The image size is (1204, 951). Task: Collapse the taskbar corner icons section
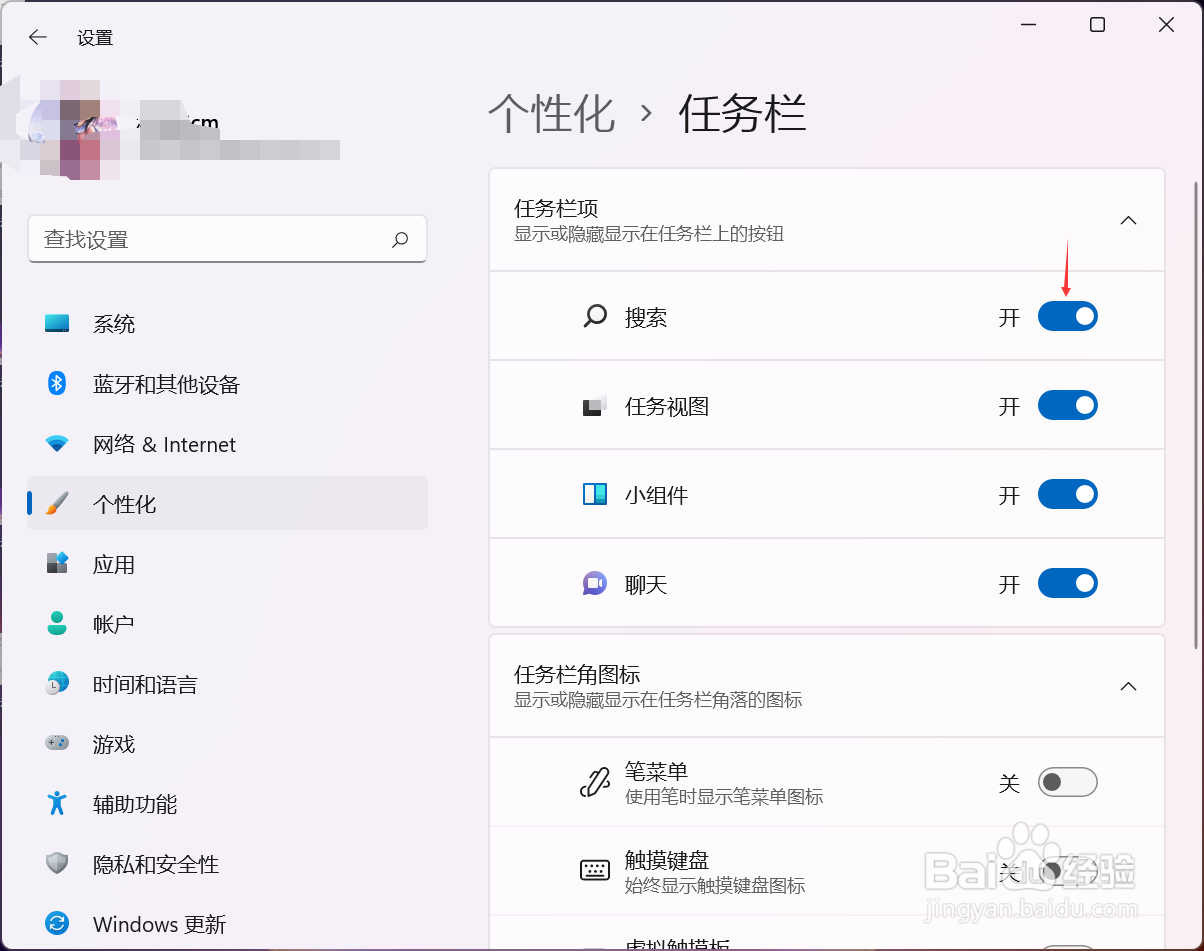tap(1128, 687)
